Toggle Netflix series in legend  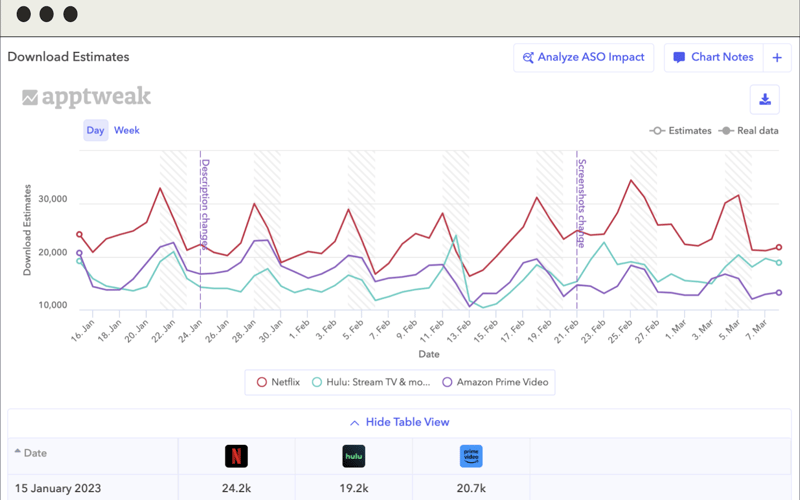[278, 382]
